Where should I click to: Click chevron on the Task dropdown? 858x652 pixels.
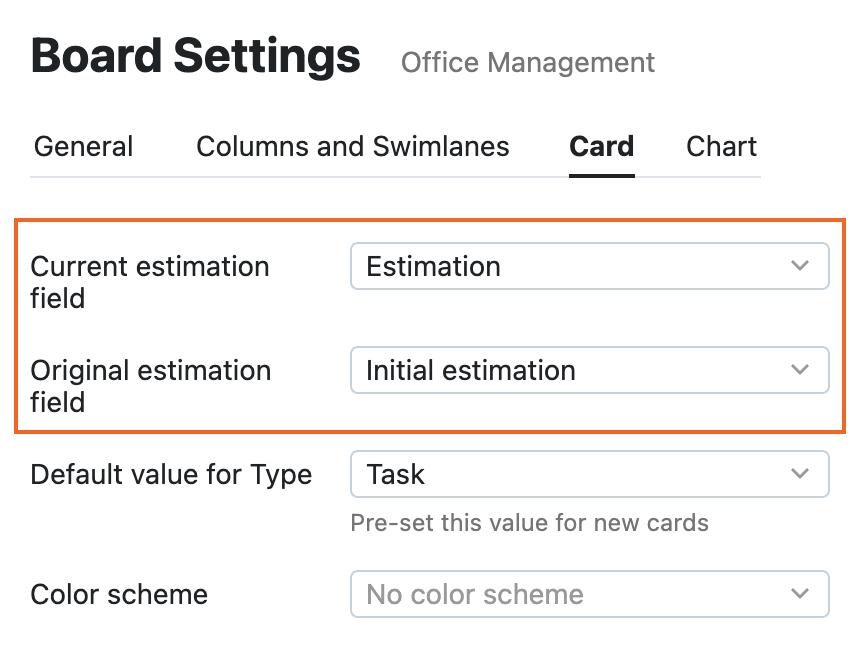coord(799,475)
